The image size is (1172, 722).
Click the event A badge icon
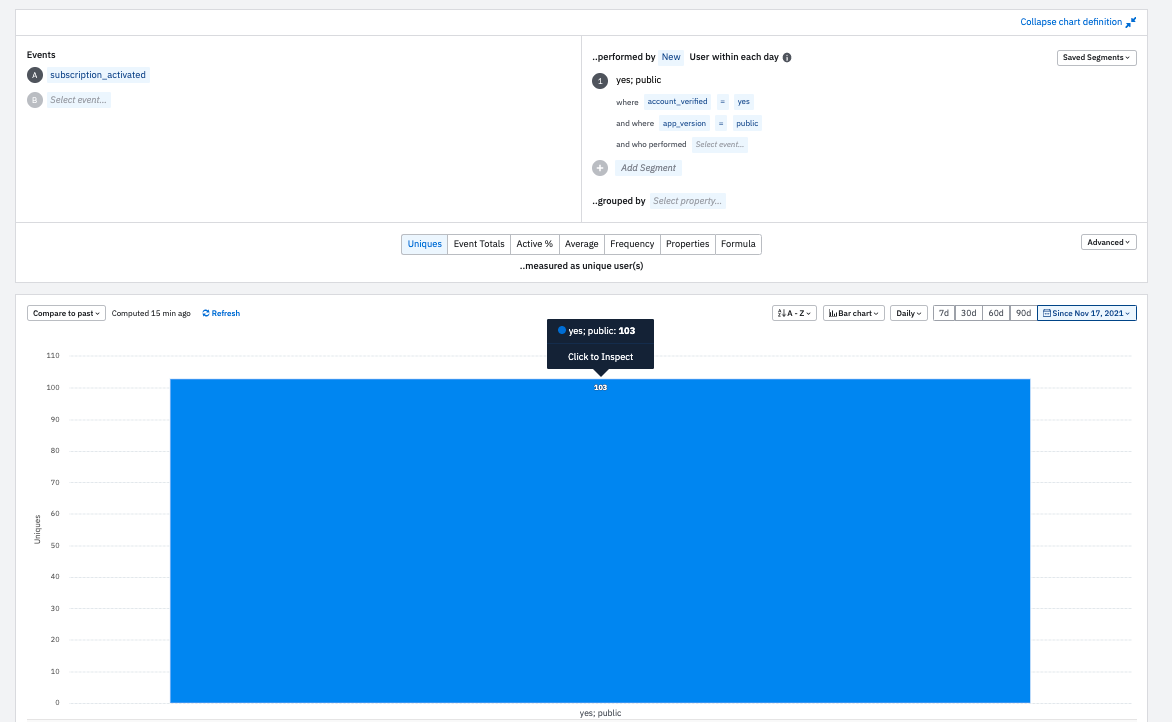pos(34,75)
